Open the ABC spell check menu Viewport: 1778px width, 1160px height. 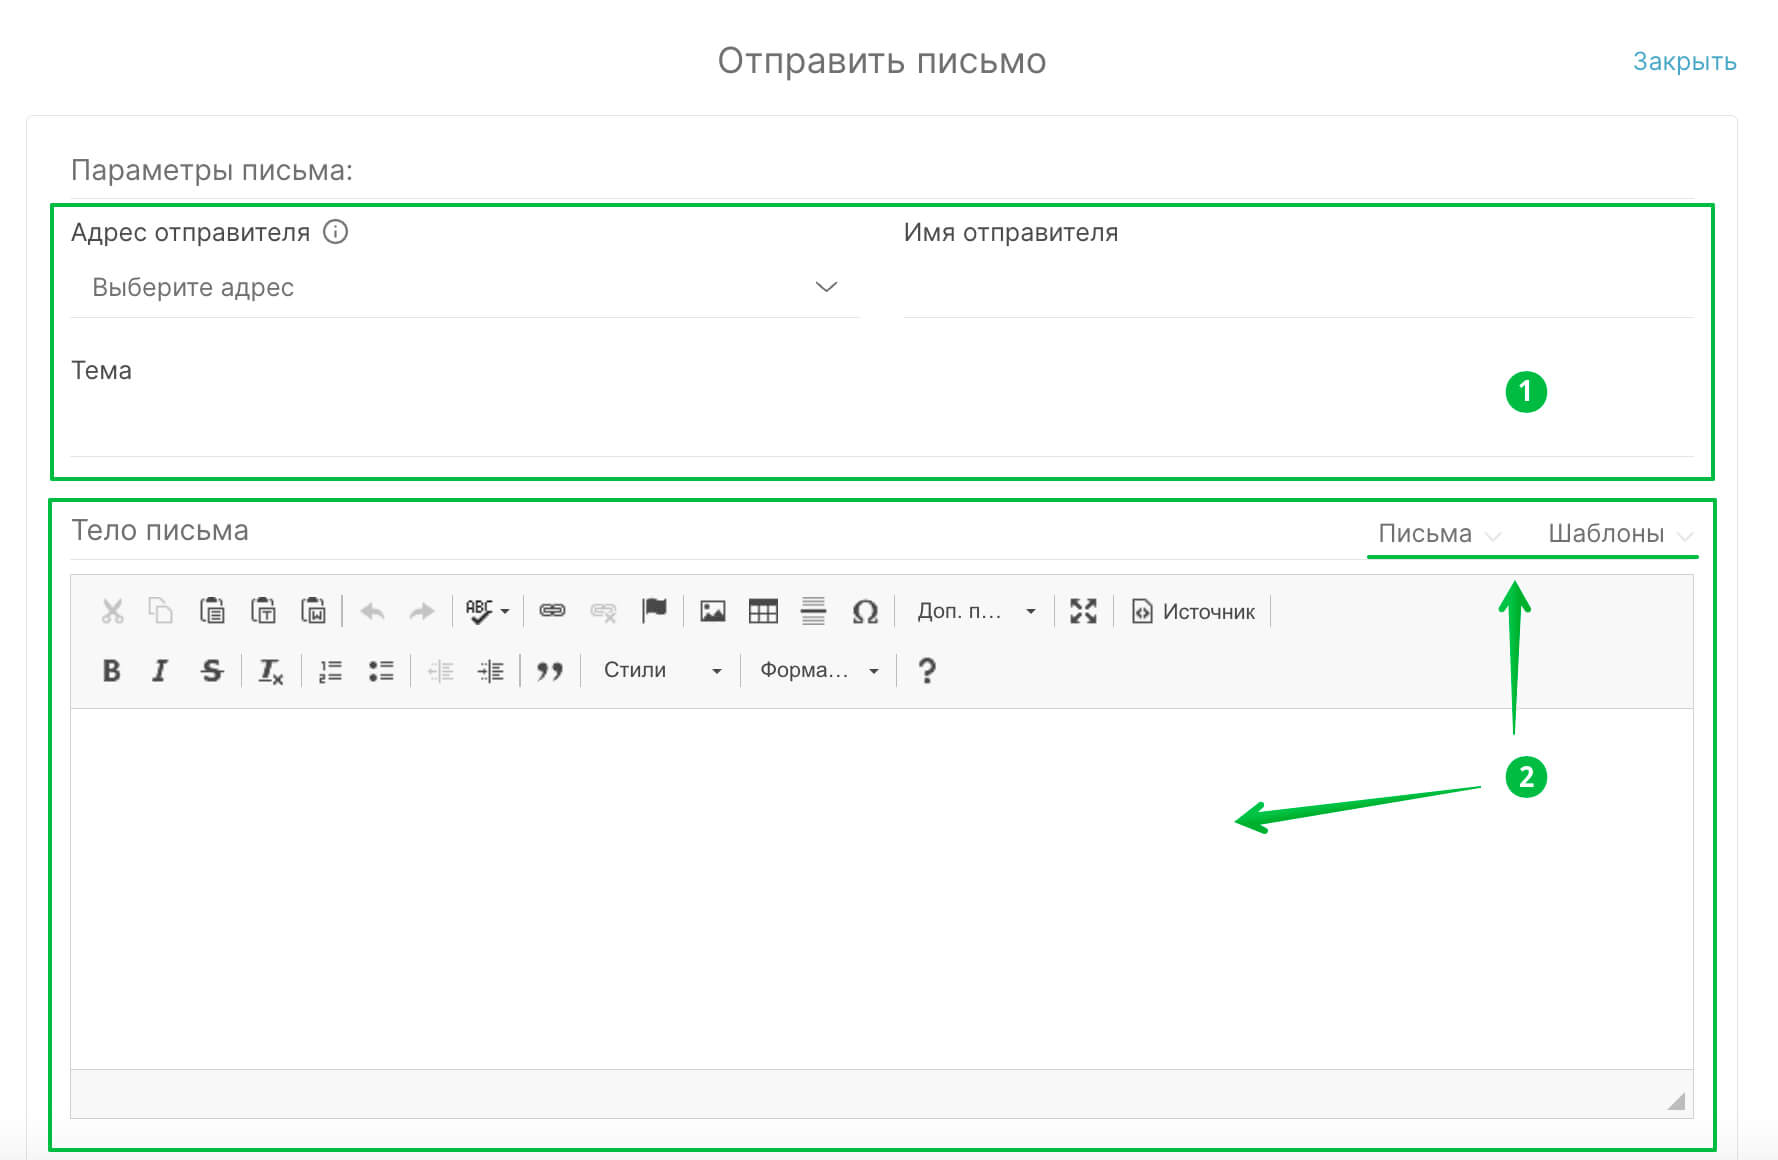(487, 611)
